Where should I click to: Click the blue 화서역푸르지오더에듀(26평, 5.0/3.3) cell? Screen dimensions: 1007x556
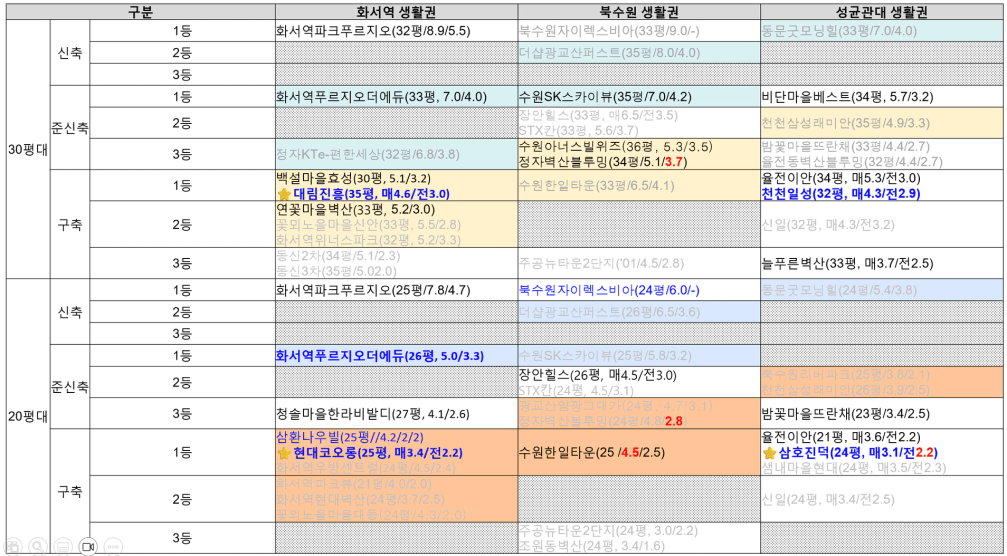[396, 356]
